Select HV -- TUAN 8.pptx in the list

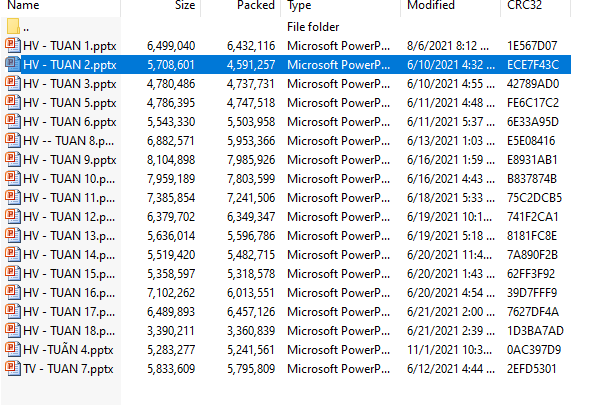click(x=71, y=140)
